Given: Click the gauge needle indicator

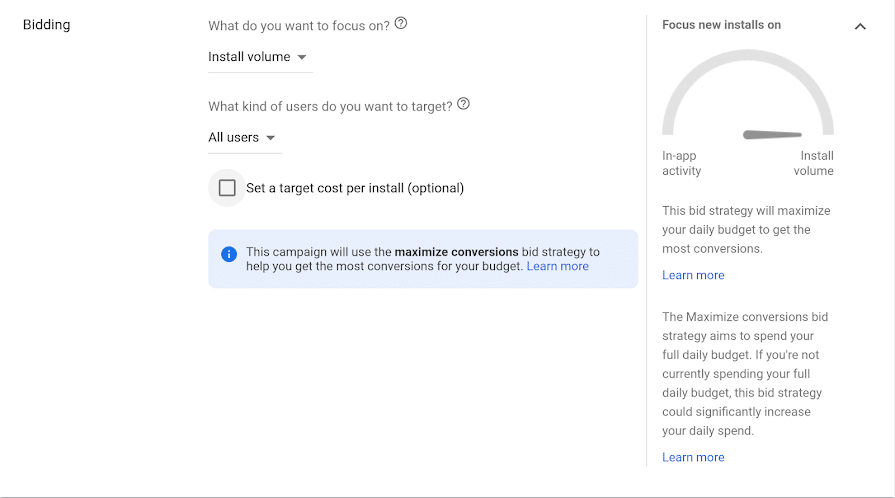Looking at the screenshot, I should (773, 134).
